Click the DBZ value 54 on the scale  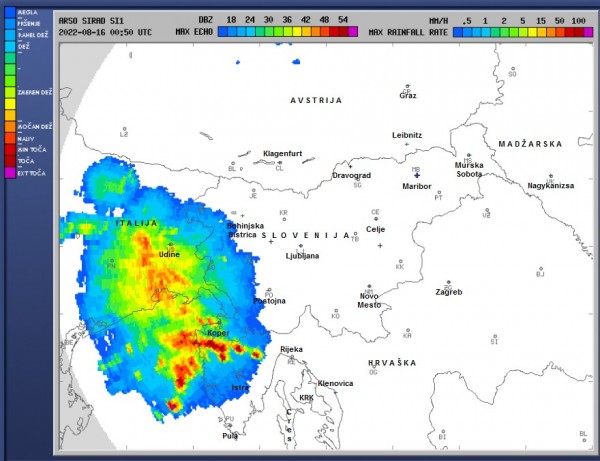343,20
